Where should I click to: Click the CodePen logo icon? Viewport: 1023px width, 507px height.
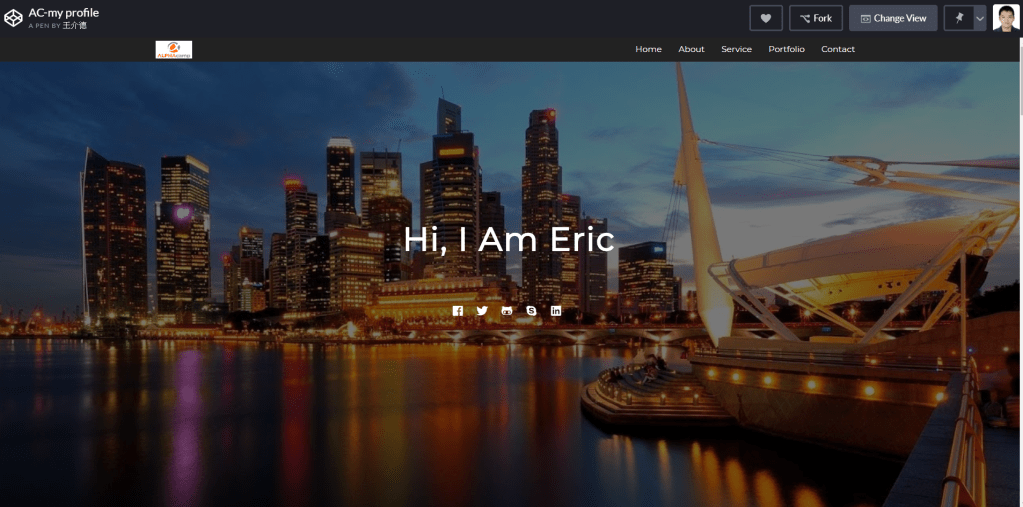point(13,18)
